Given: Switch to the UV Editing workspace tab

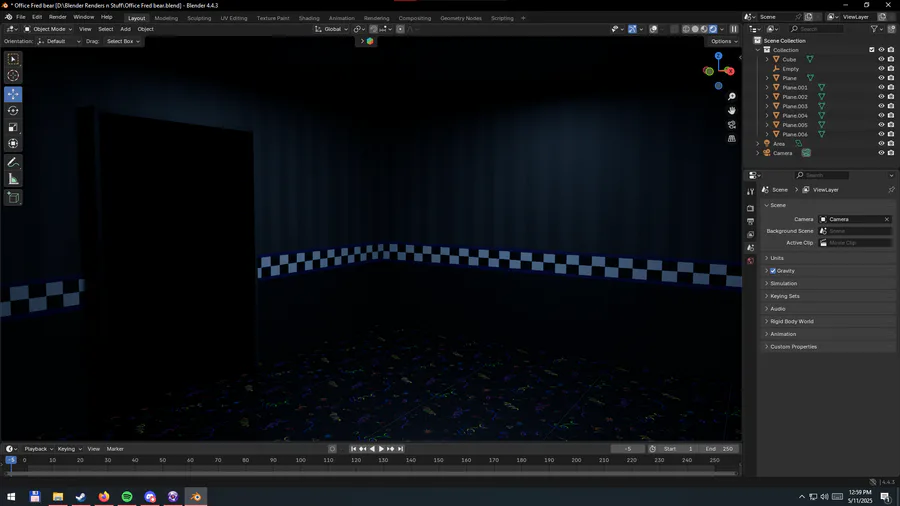Looking at the screenshot, I should [234, 18].
